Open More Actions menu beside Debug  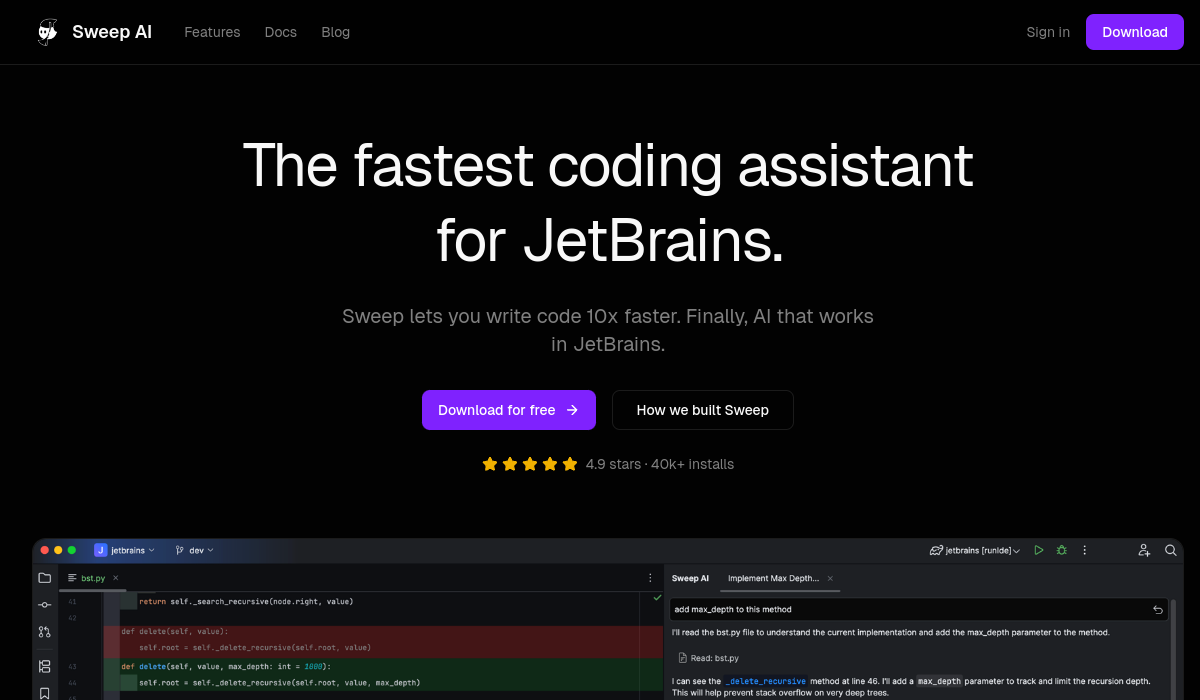1083,550
